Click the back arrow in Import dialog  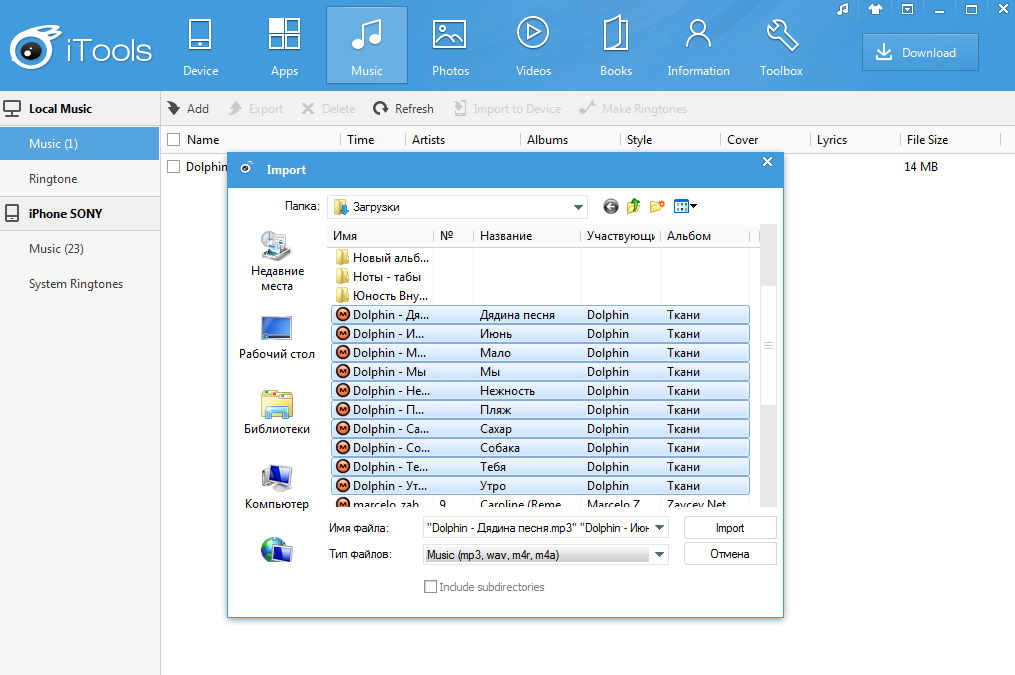611,207
